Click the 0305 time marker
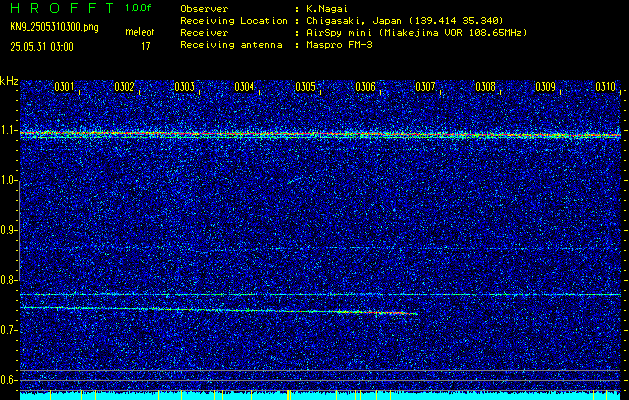This screenshot has height=400, width=629. (x=305, y=87)
